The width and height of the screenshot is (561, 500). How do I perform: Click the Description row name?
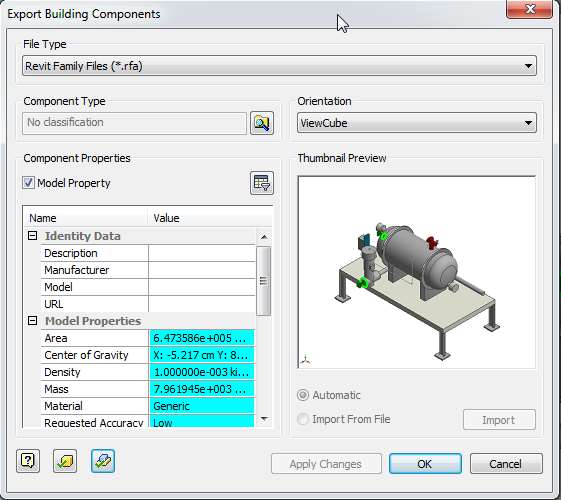(71, 253)
